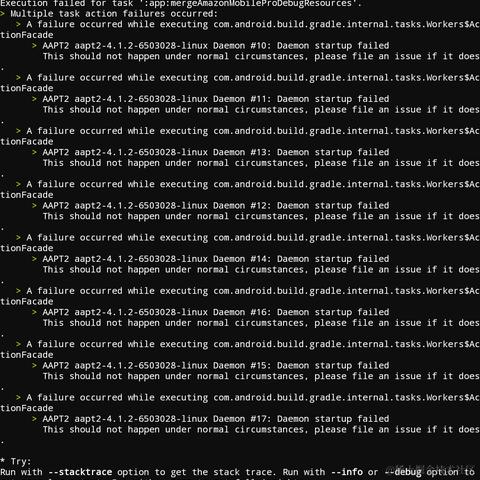Viewport: 480px width, 480px height.
Task: Click the arrow marker before Daemon #17 line
Action: [35, 419]
